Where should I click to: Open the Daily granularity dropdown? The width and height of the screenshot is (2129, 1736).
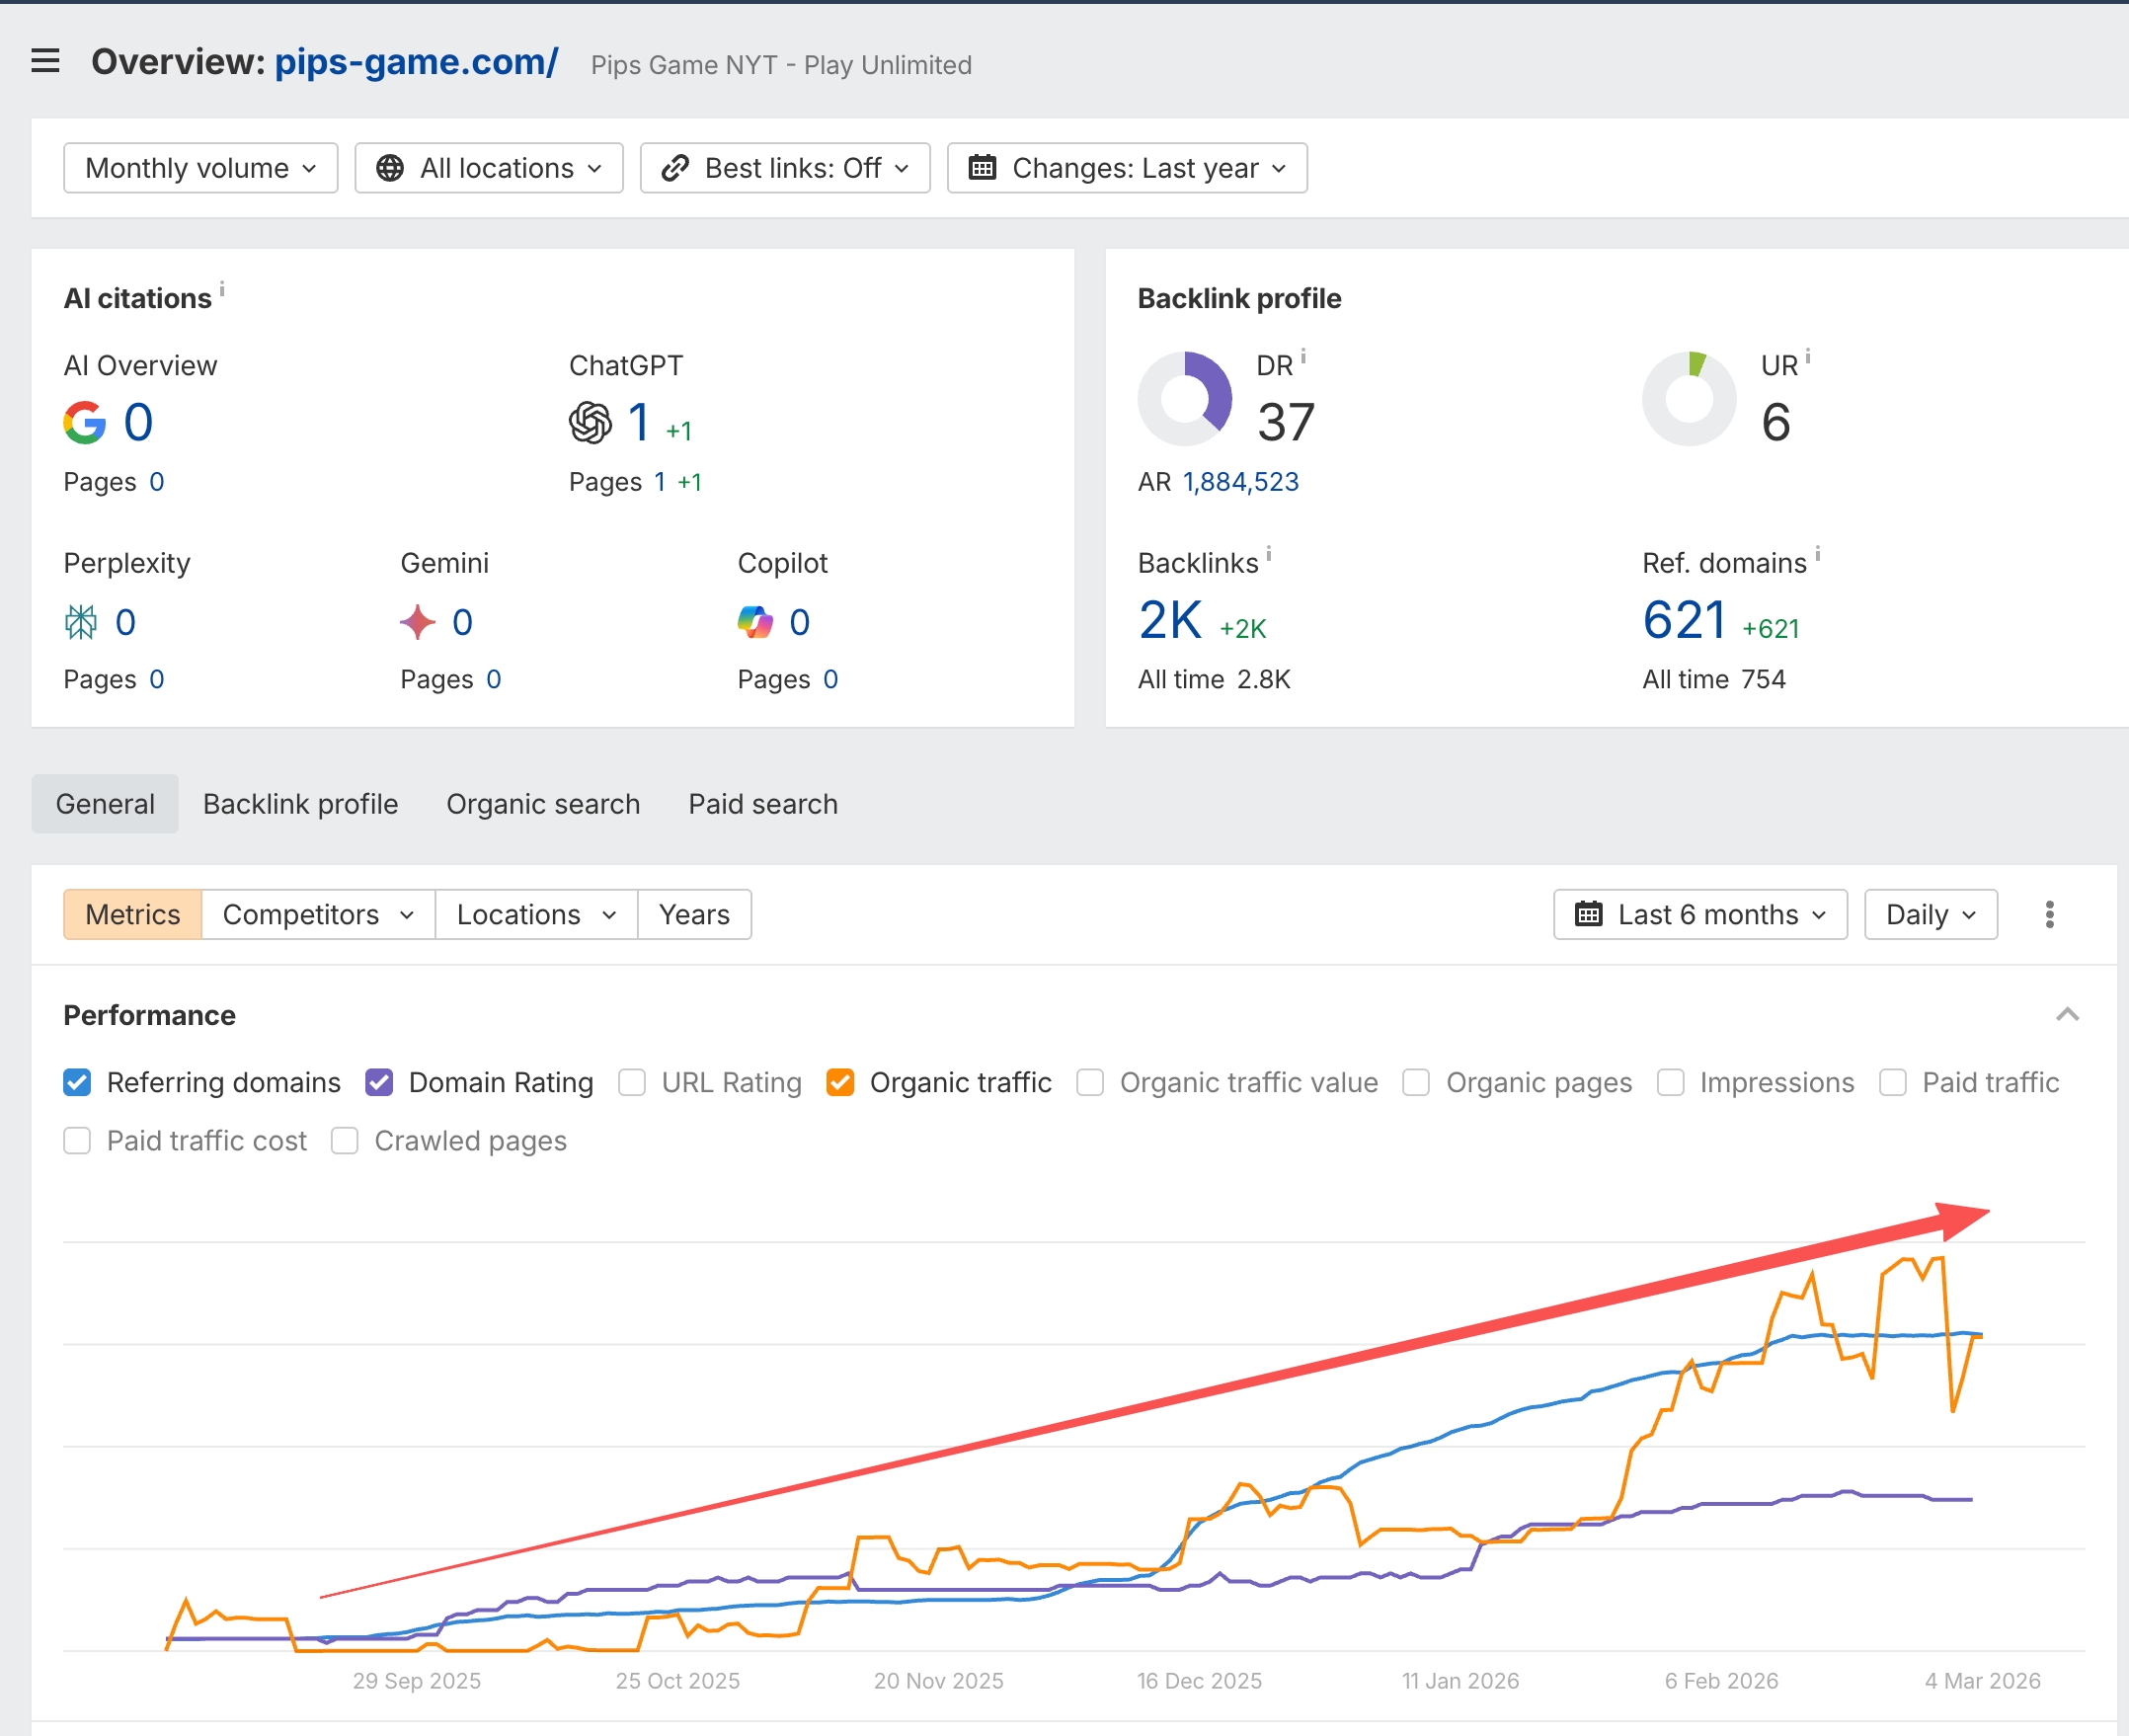[1929, 914]
